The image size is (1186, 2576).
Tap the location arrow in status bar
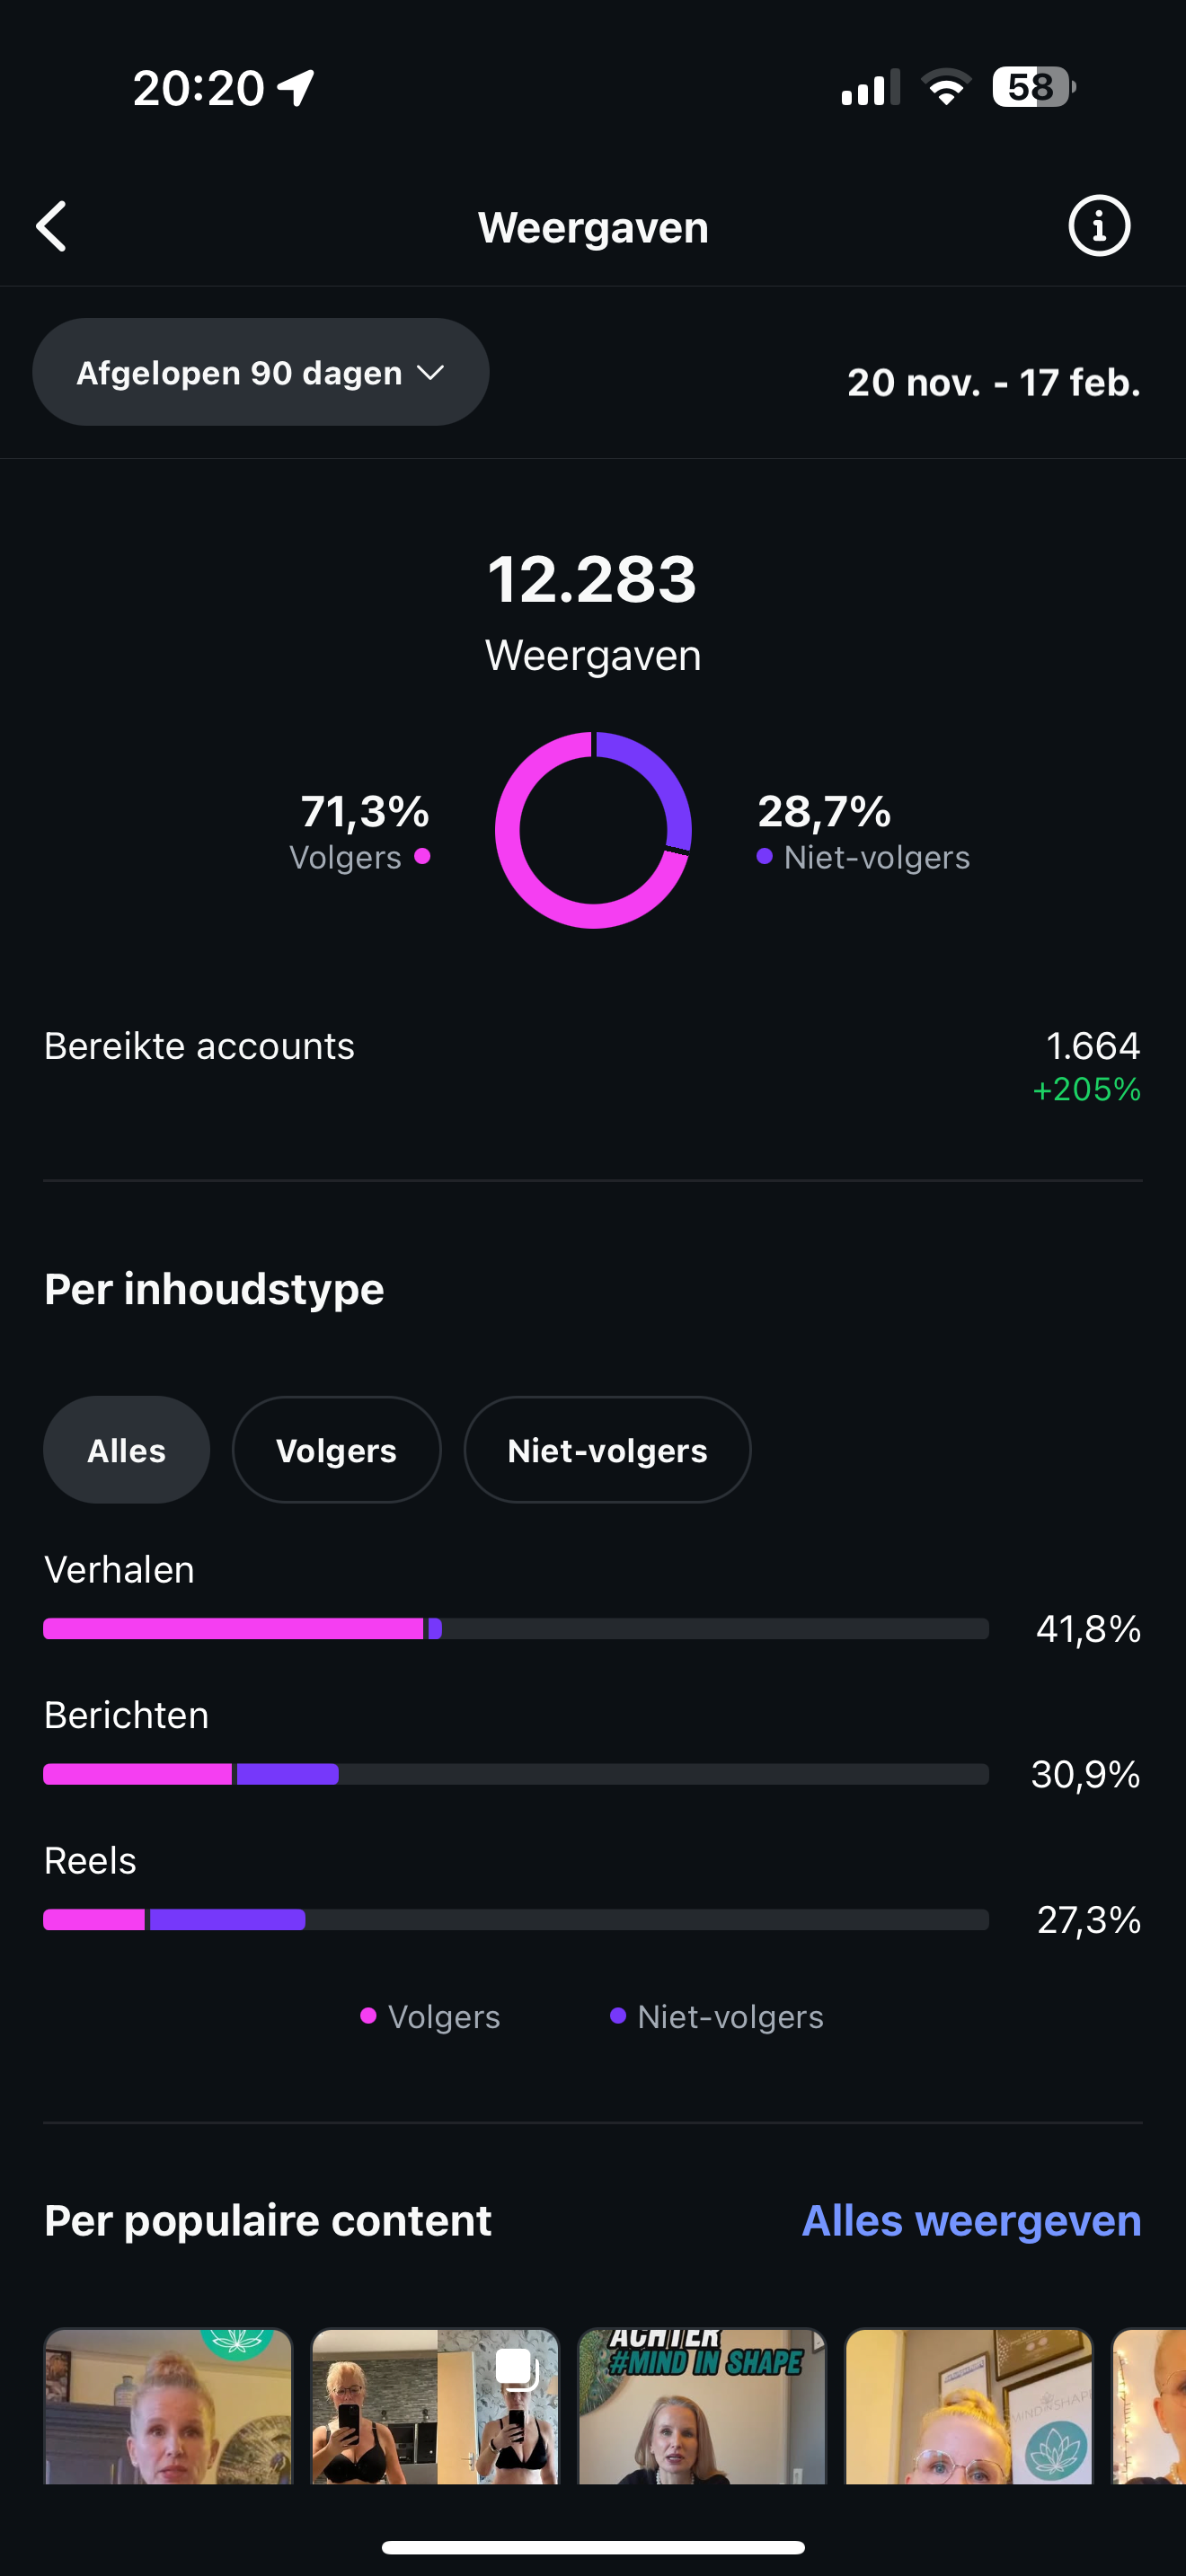(x=297, y=88)
